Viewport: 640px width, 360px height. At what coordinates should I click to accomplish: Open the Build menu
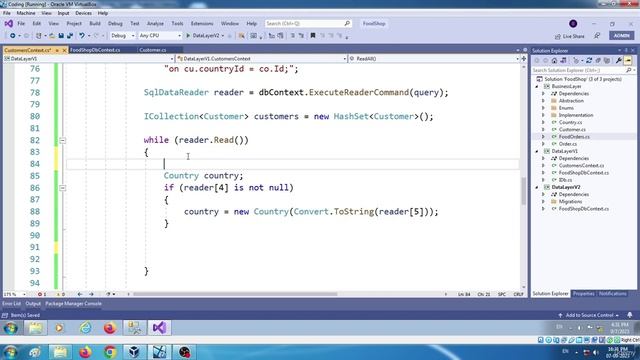95,24
